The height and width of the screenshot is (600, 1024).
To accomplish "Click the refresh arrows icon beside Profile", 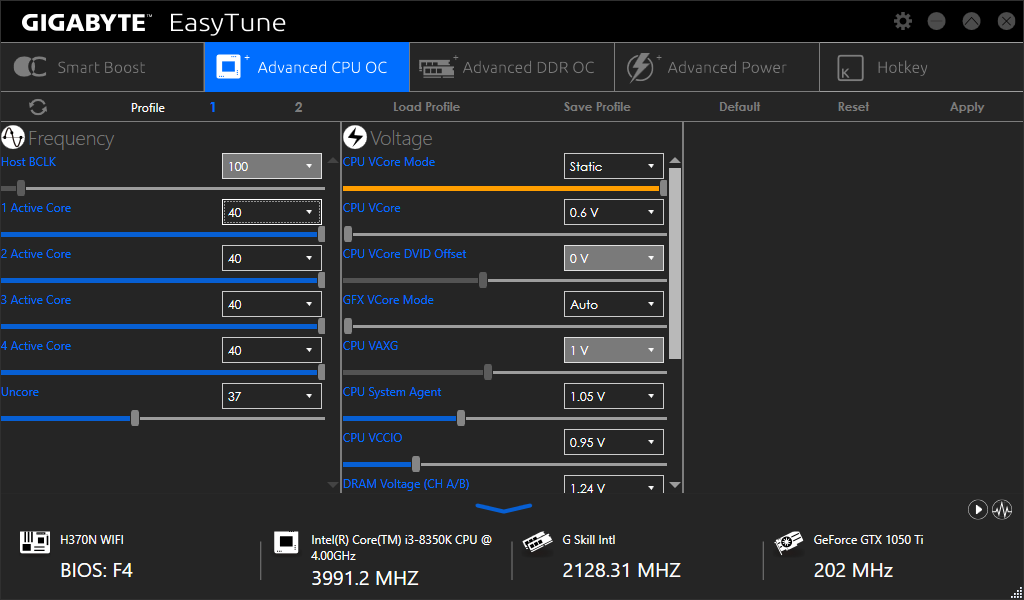I will (x=38, y=107).
